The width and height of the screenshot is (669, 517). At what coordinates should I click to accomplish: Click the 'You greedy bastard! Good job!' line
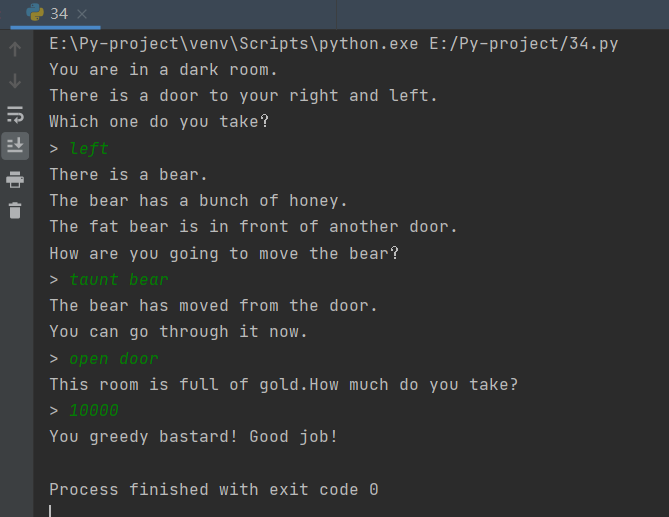pyautogui.click(x=194, y=437)
